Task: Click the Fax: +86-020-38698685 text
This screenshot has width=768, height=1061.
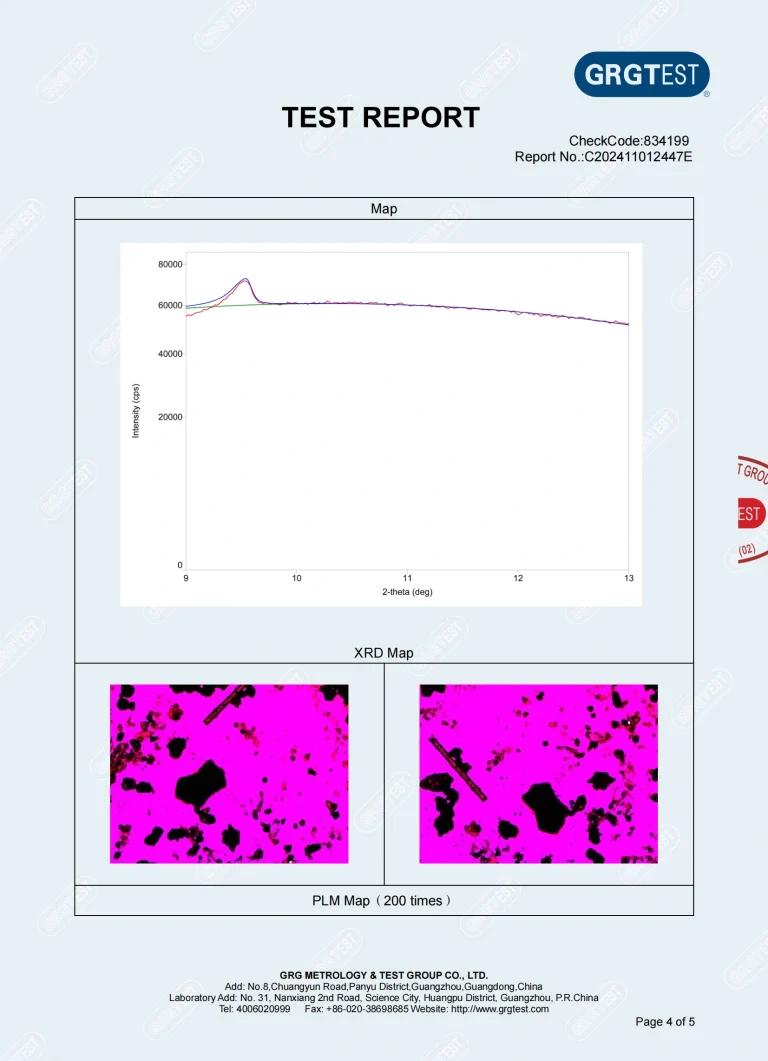Action: [357, 1009]
